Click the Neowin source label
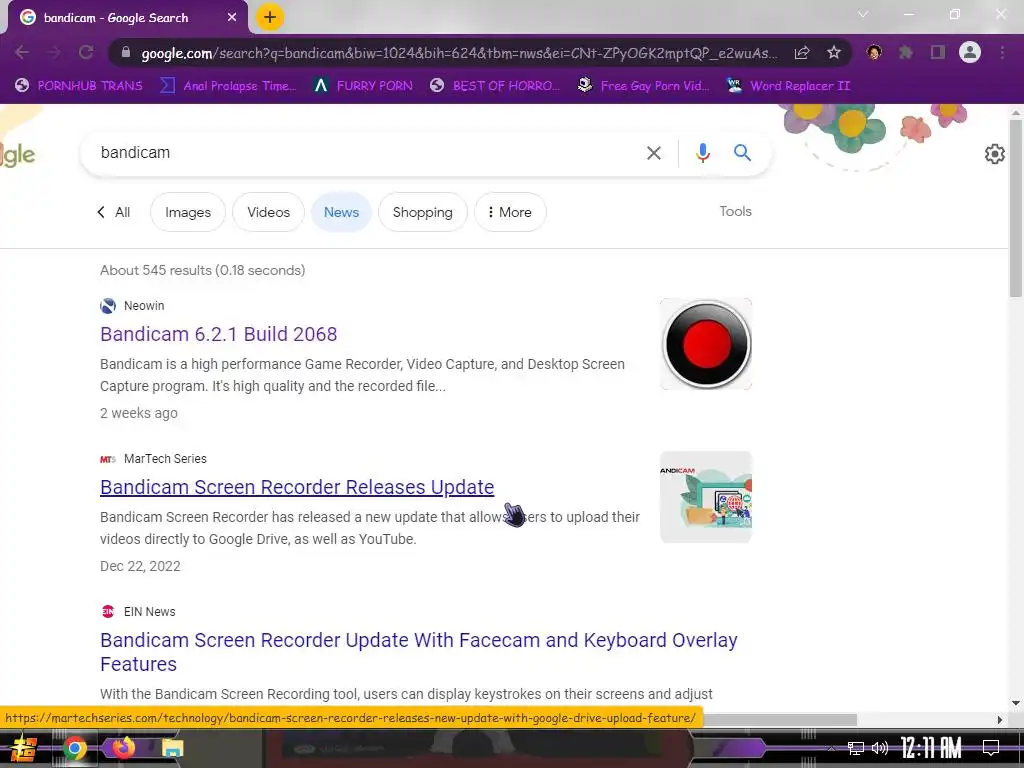The width and height of the screenshot is (1024, 768). [144, 306]
